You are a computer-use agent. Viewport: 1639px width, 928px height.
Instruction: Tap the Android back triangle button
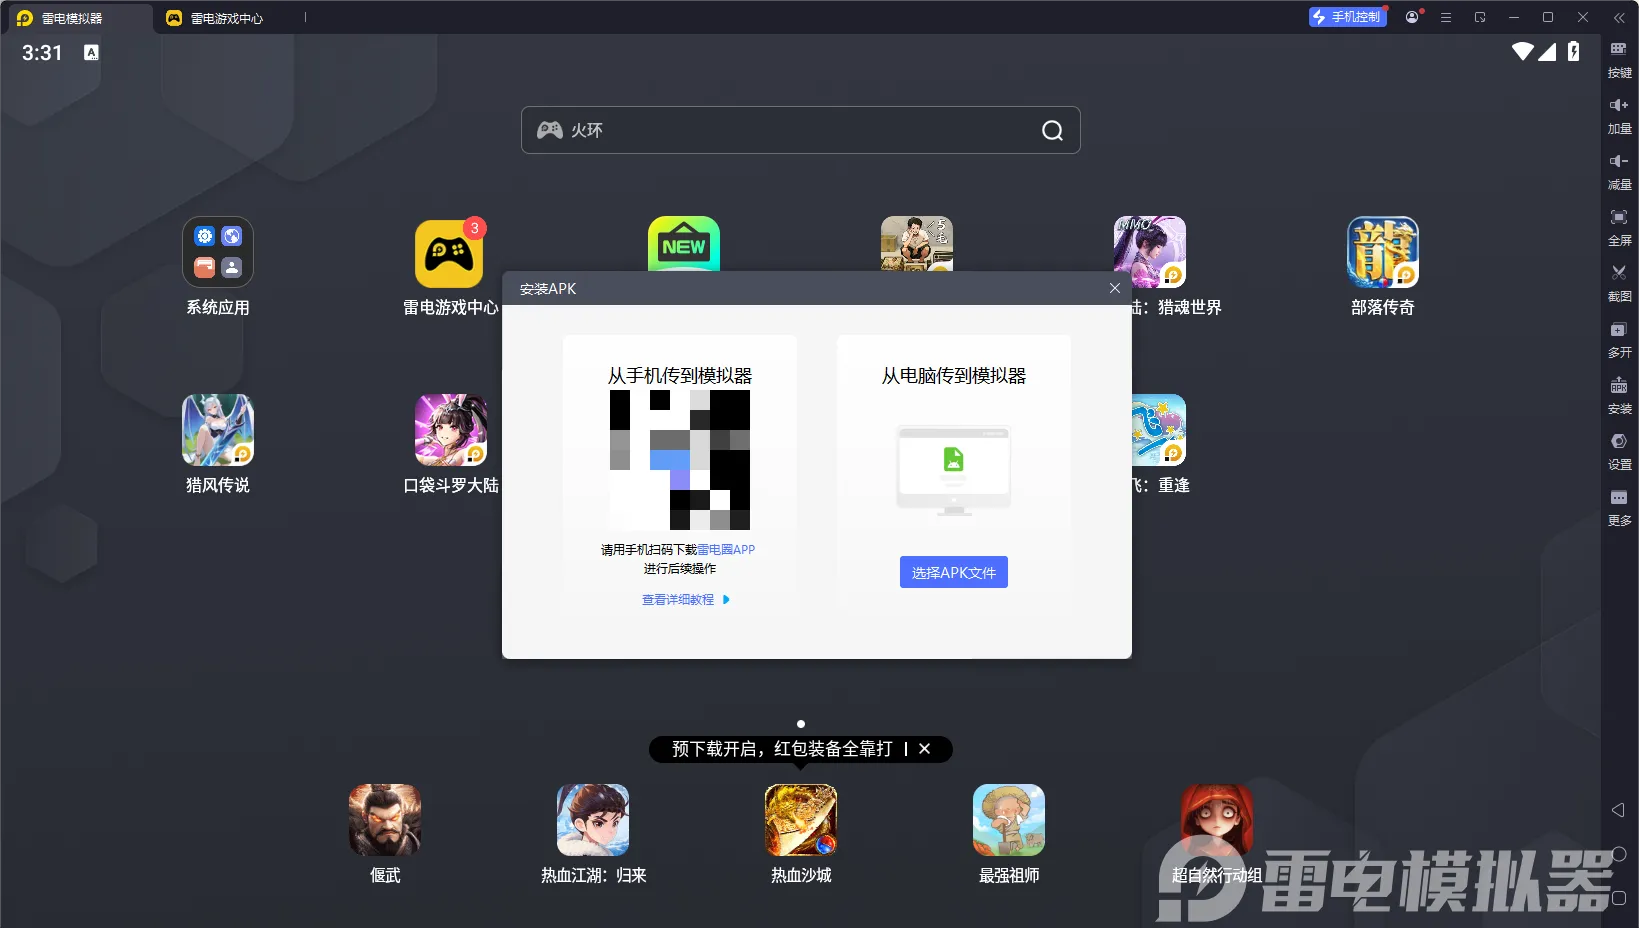click(x=1618, y=810)
